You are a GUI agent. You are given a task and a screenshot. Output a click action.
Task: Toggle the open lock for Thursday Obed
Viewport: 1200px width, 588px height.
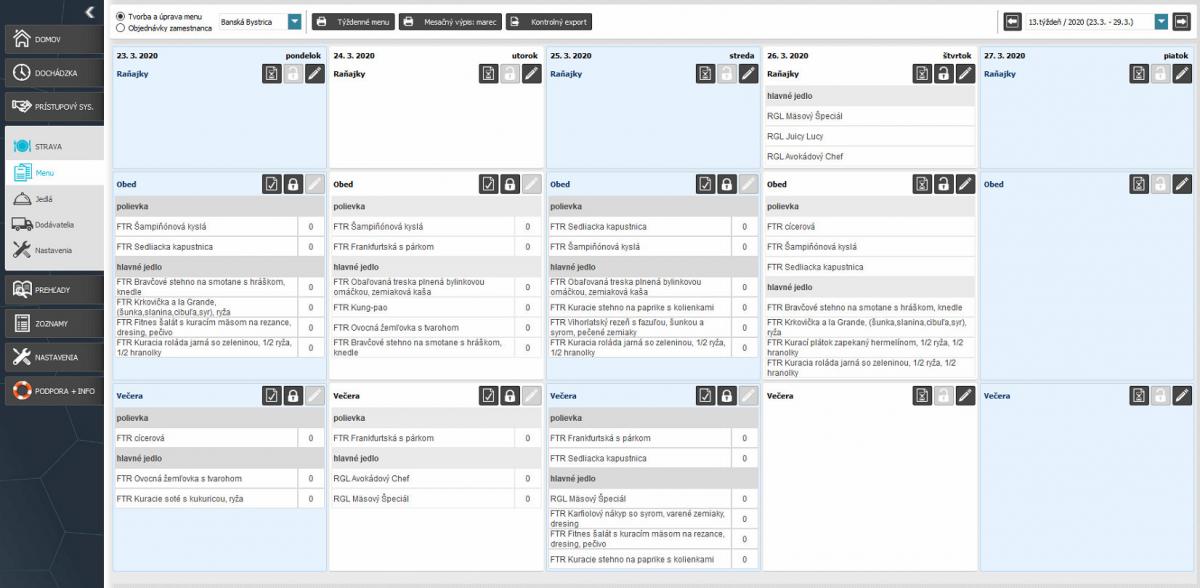click(x=944, y=184)
